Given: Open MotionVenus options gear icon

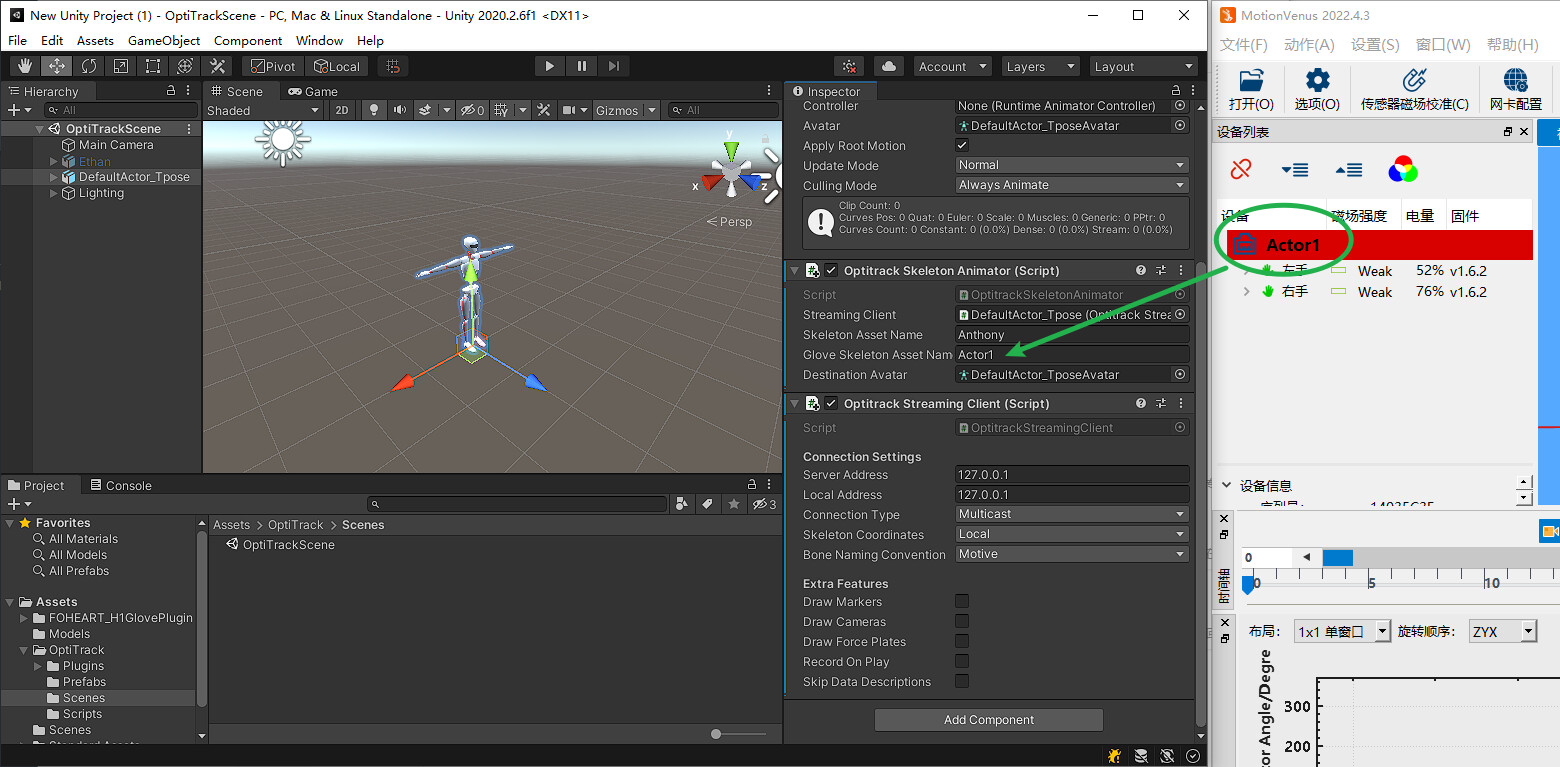Looking at the screenshot, I should 1317,89.
